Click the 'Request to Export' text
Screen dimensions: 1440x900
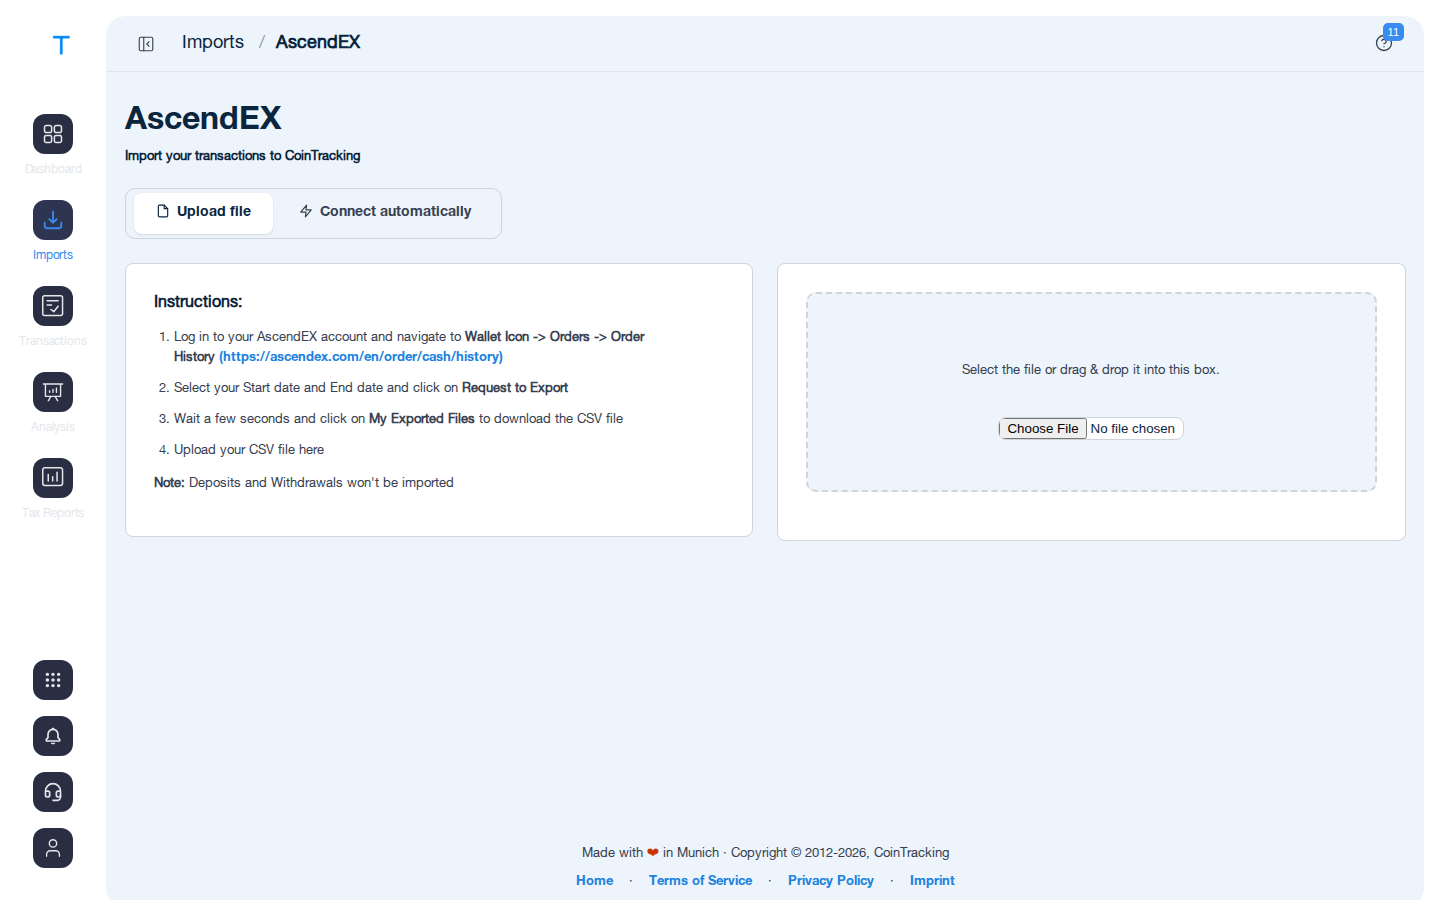(515, 388)
